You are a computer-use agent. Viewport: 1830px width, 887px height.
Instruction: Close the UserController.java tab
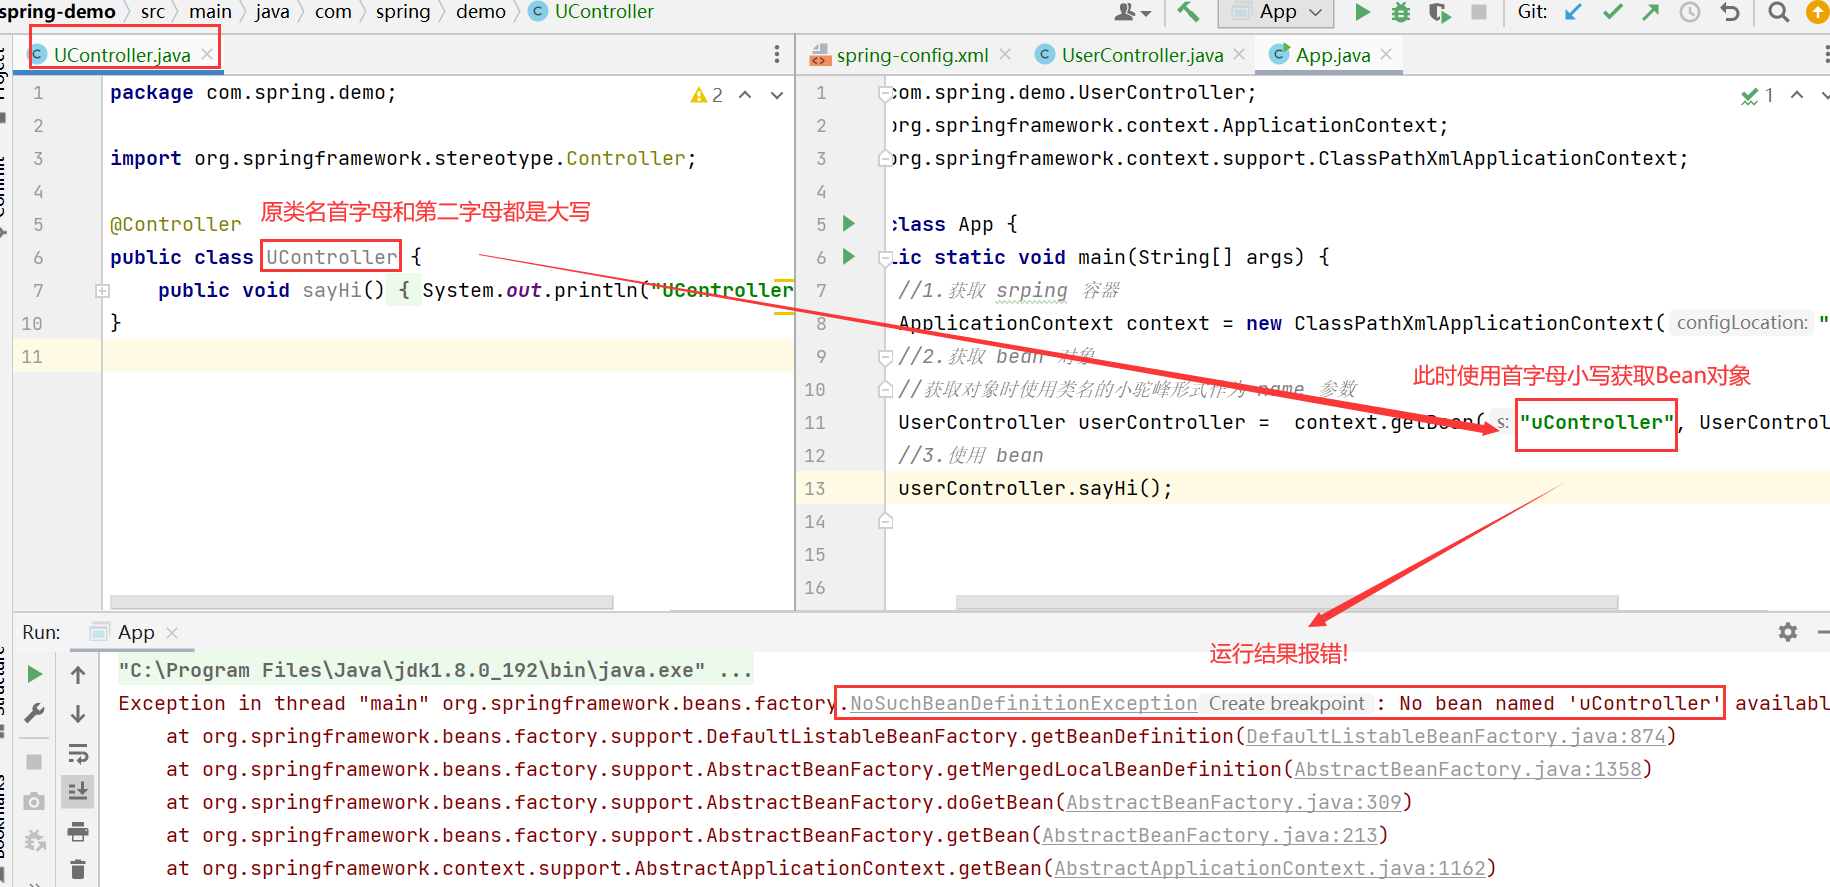1239,54
